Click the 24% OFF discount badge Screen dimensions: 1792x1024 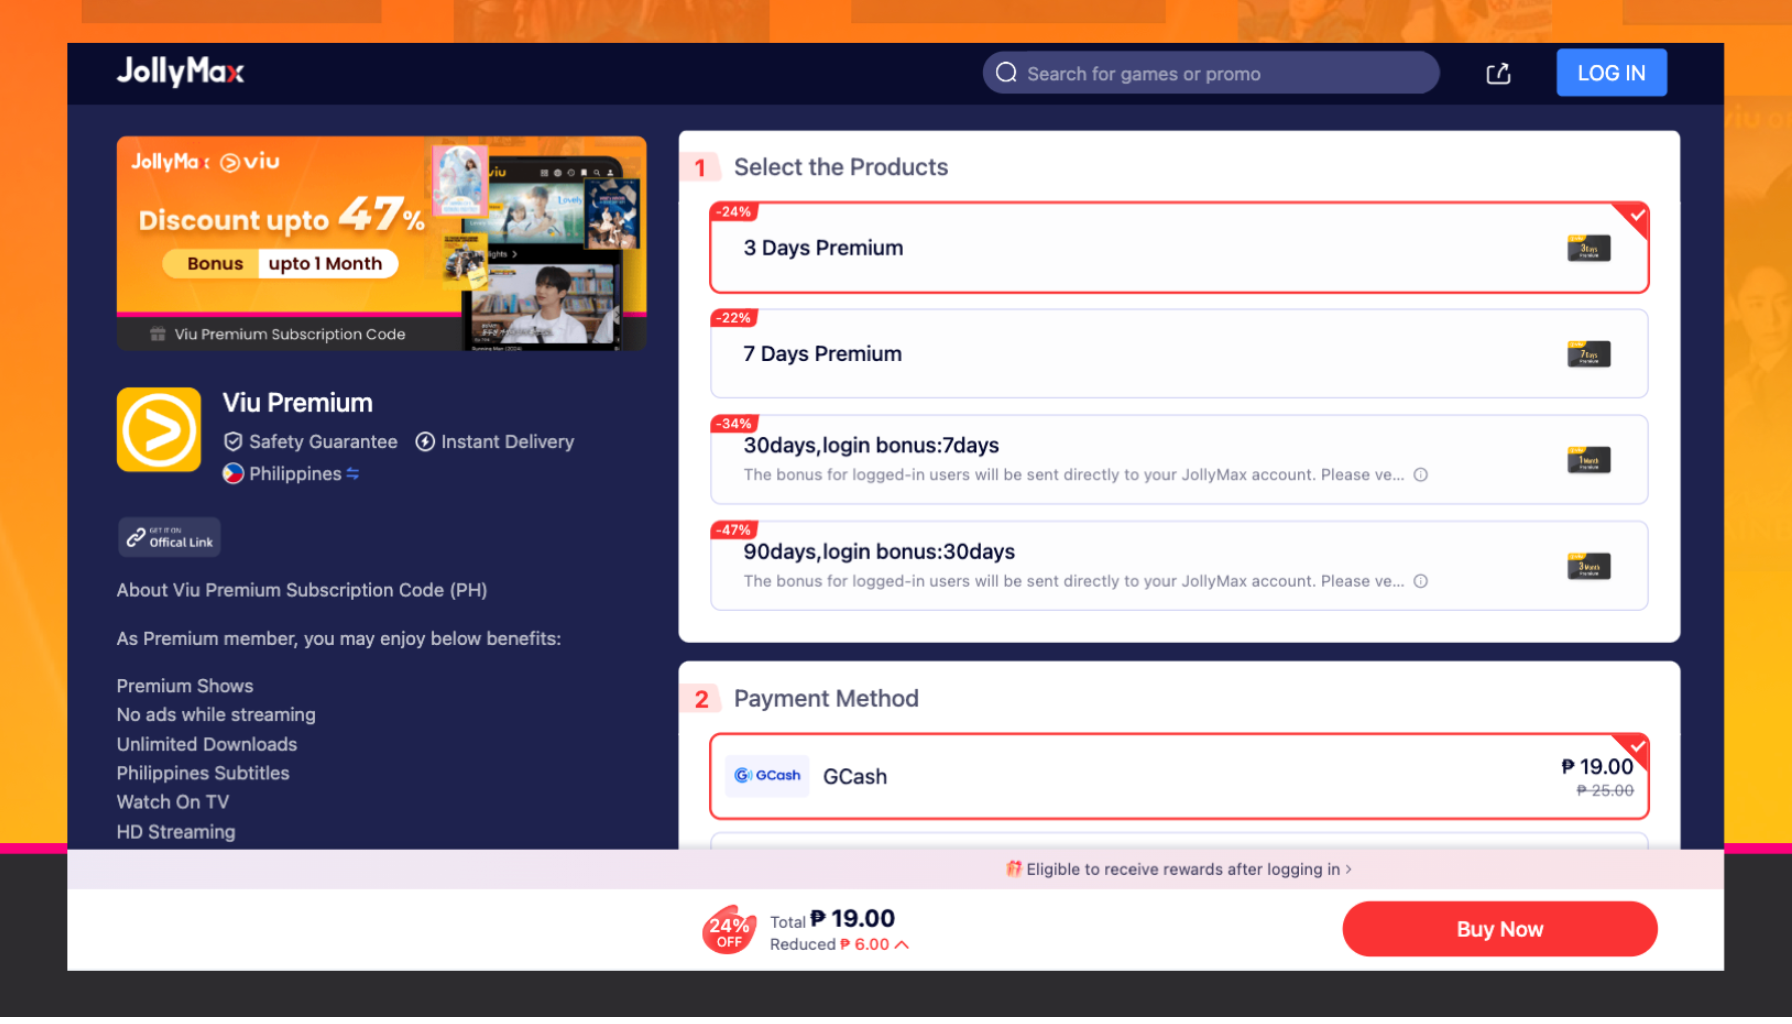[x=729, y=930]
